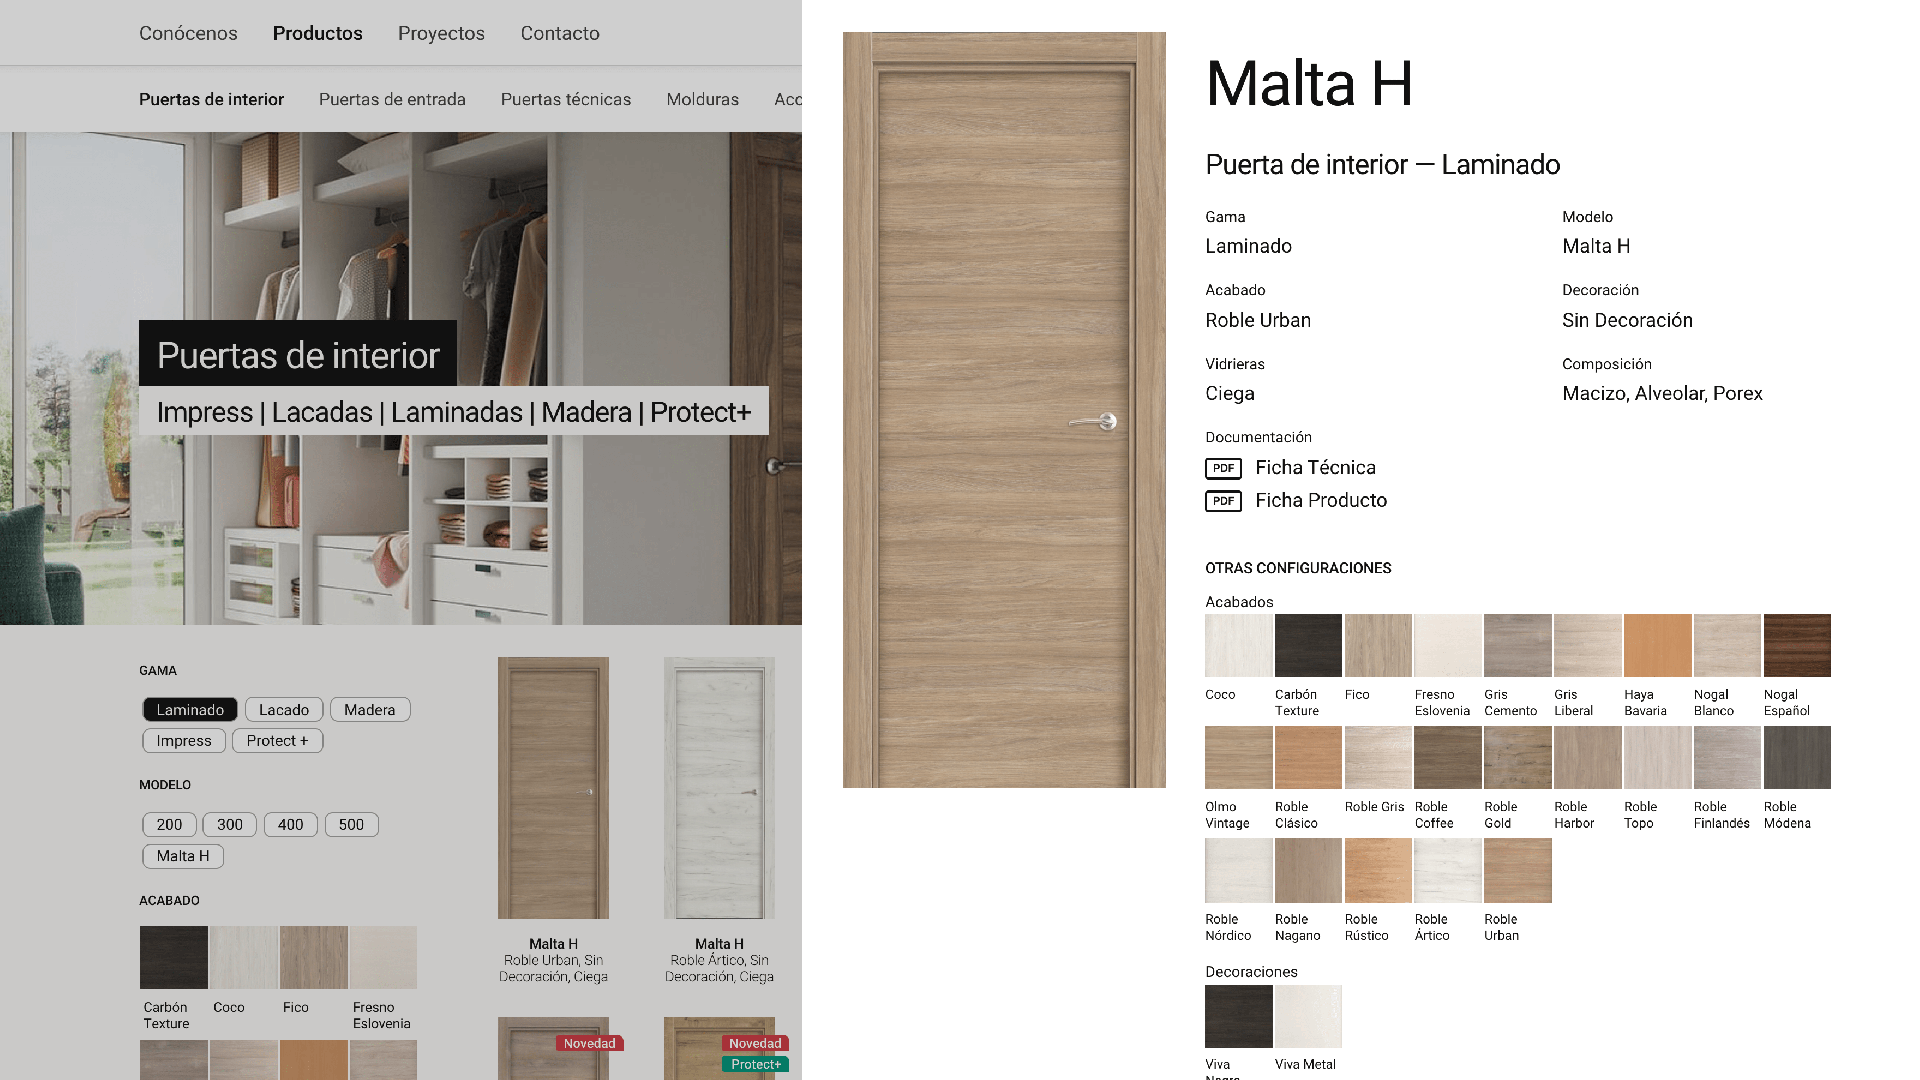The width and height of the screenshot is (1920, 1080).
Task: Select Carbón Texture finish swatch
Action: (x=1307, y=646)
